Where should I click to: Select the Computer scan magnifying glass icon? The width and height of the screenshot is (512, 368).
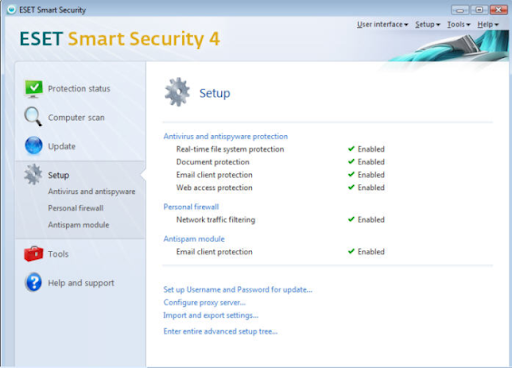(x=33, y=117)
